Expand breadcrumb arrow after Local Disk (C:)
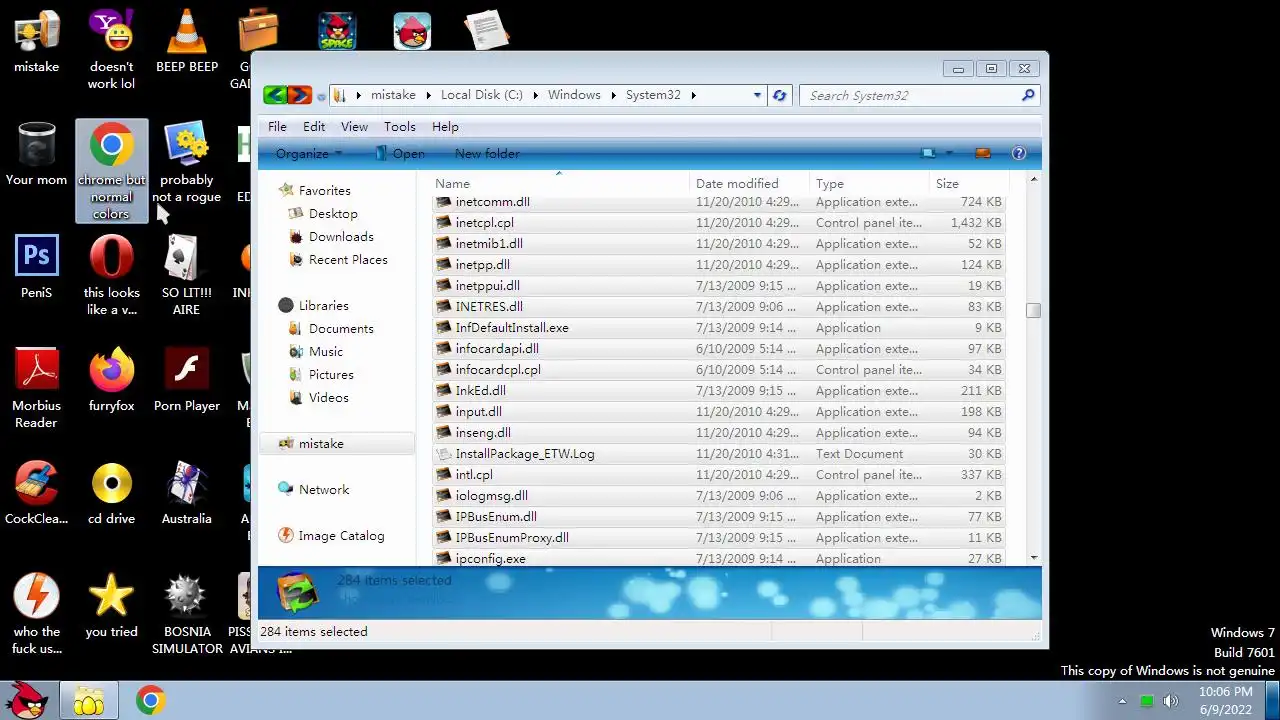 [x=535, y=95]
